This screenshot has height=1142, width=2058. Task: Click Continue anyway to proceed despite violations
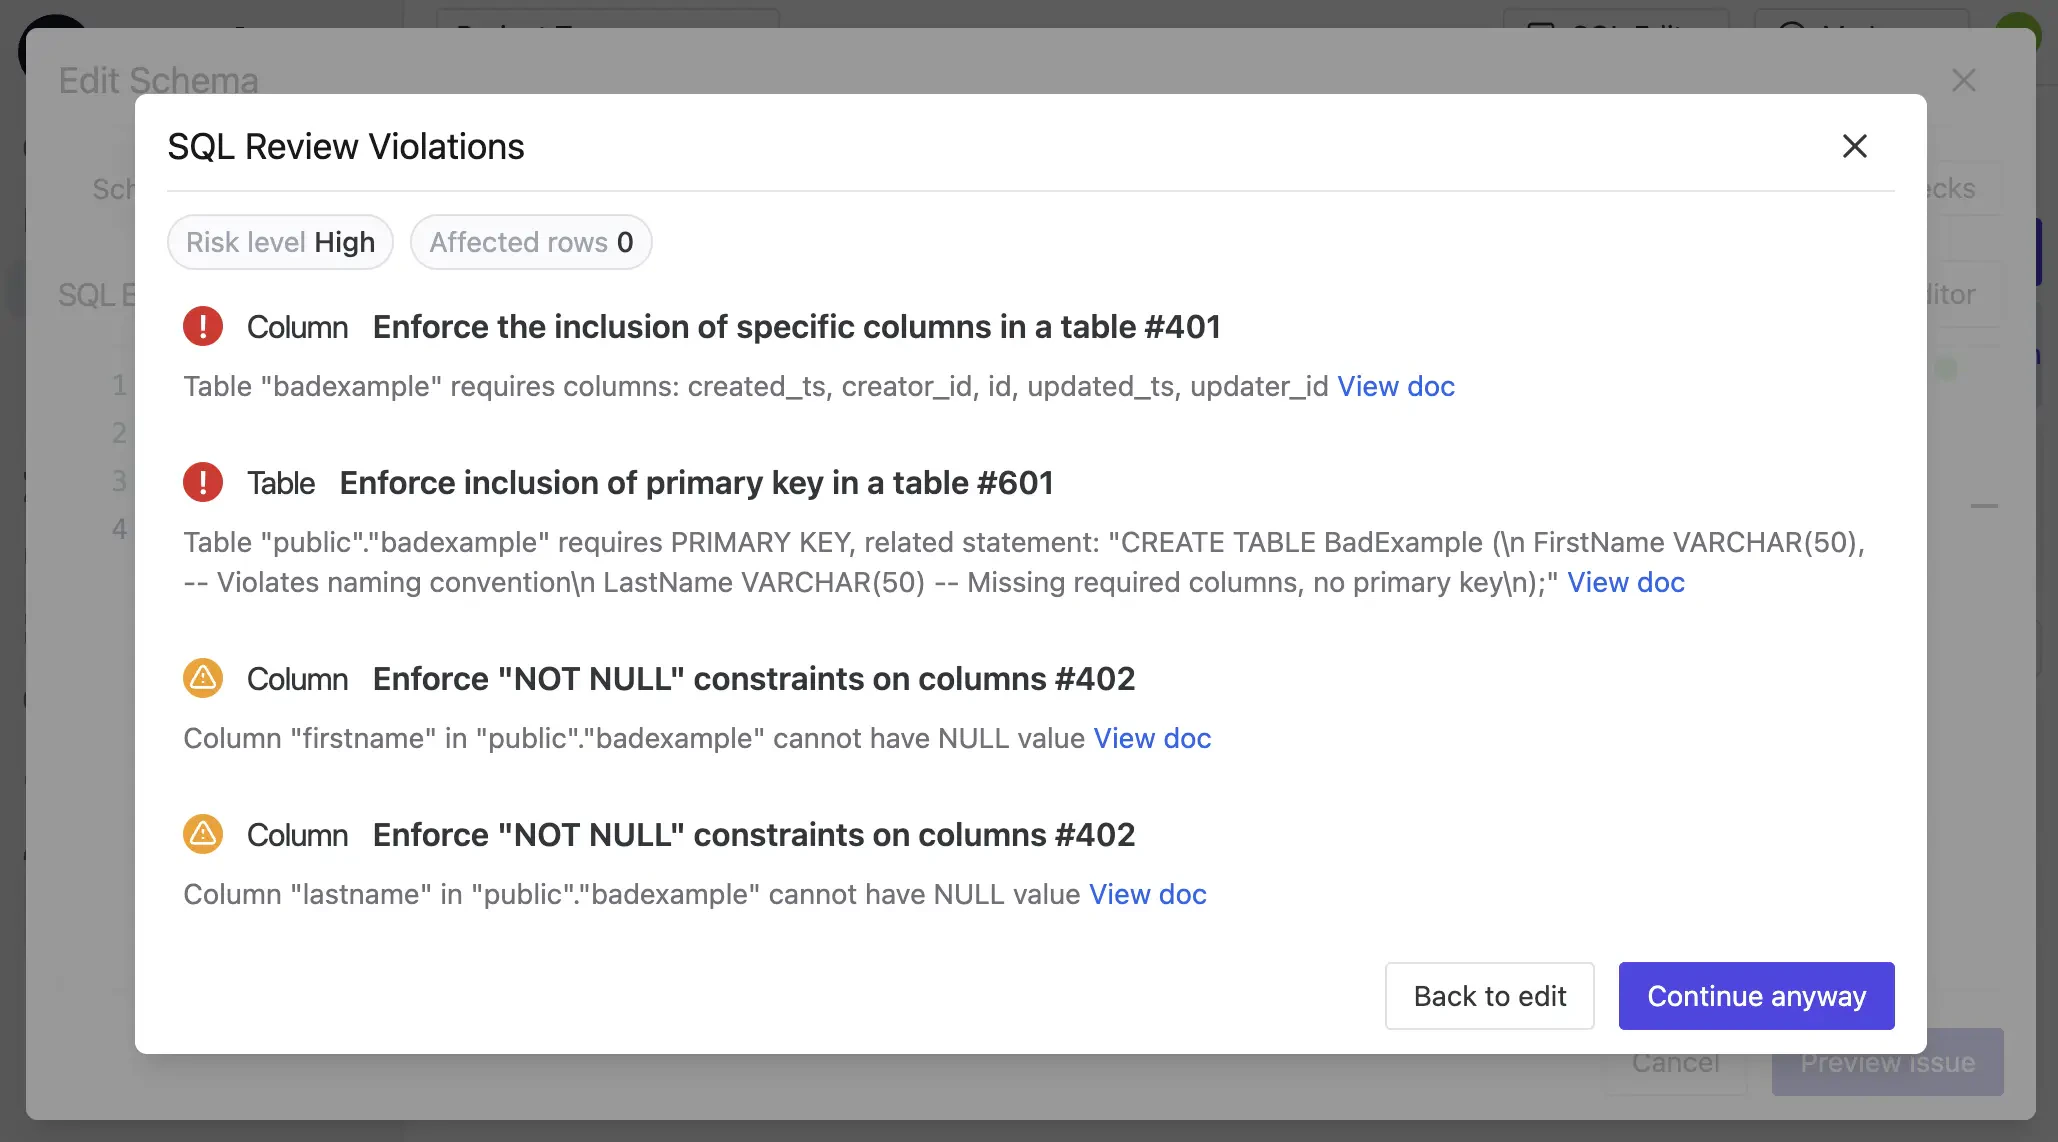coord(1756,996)
